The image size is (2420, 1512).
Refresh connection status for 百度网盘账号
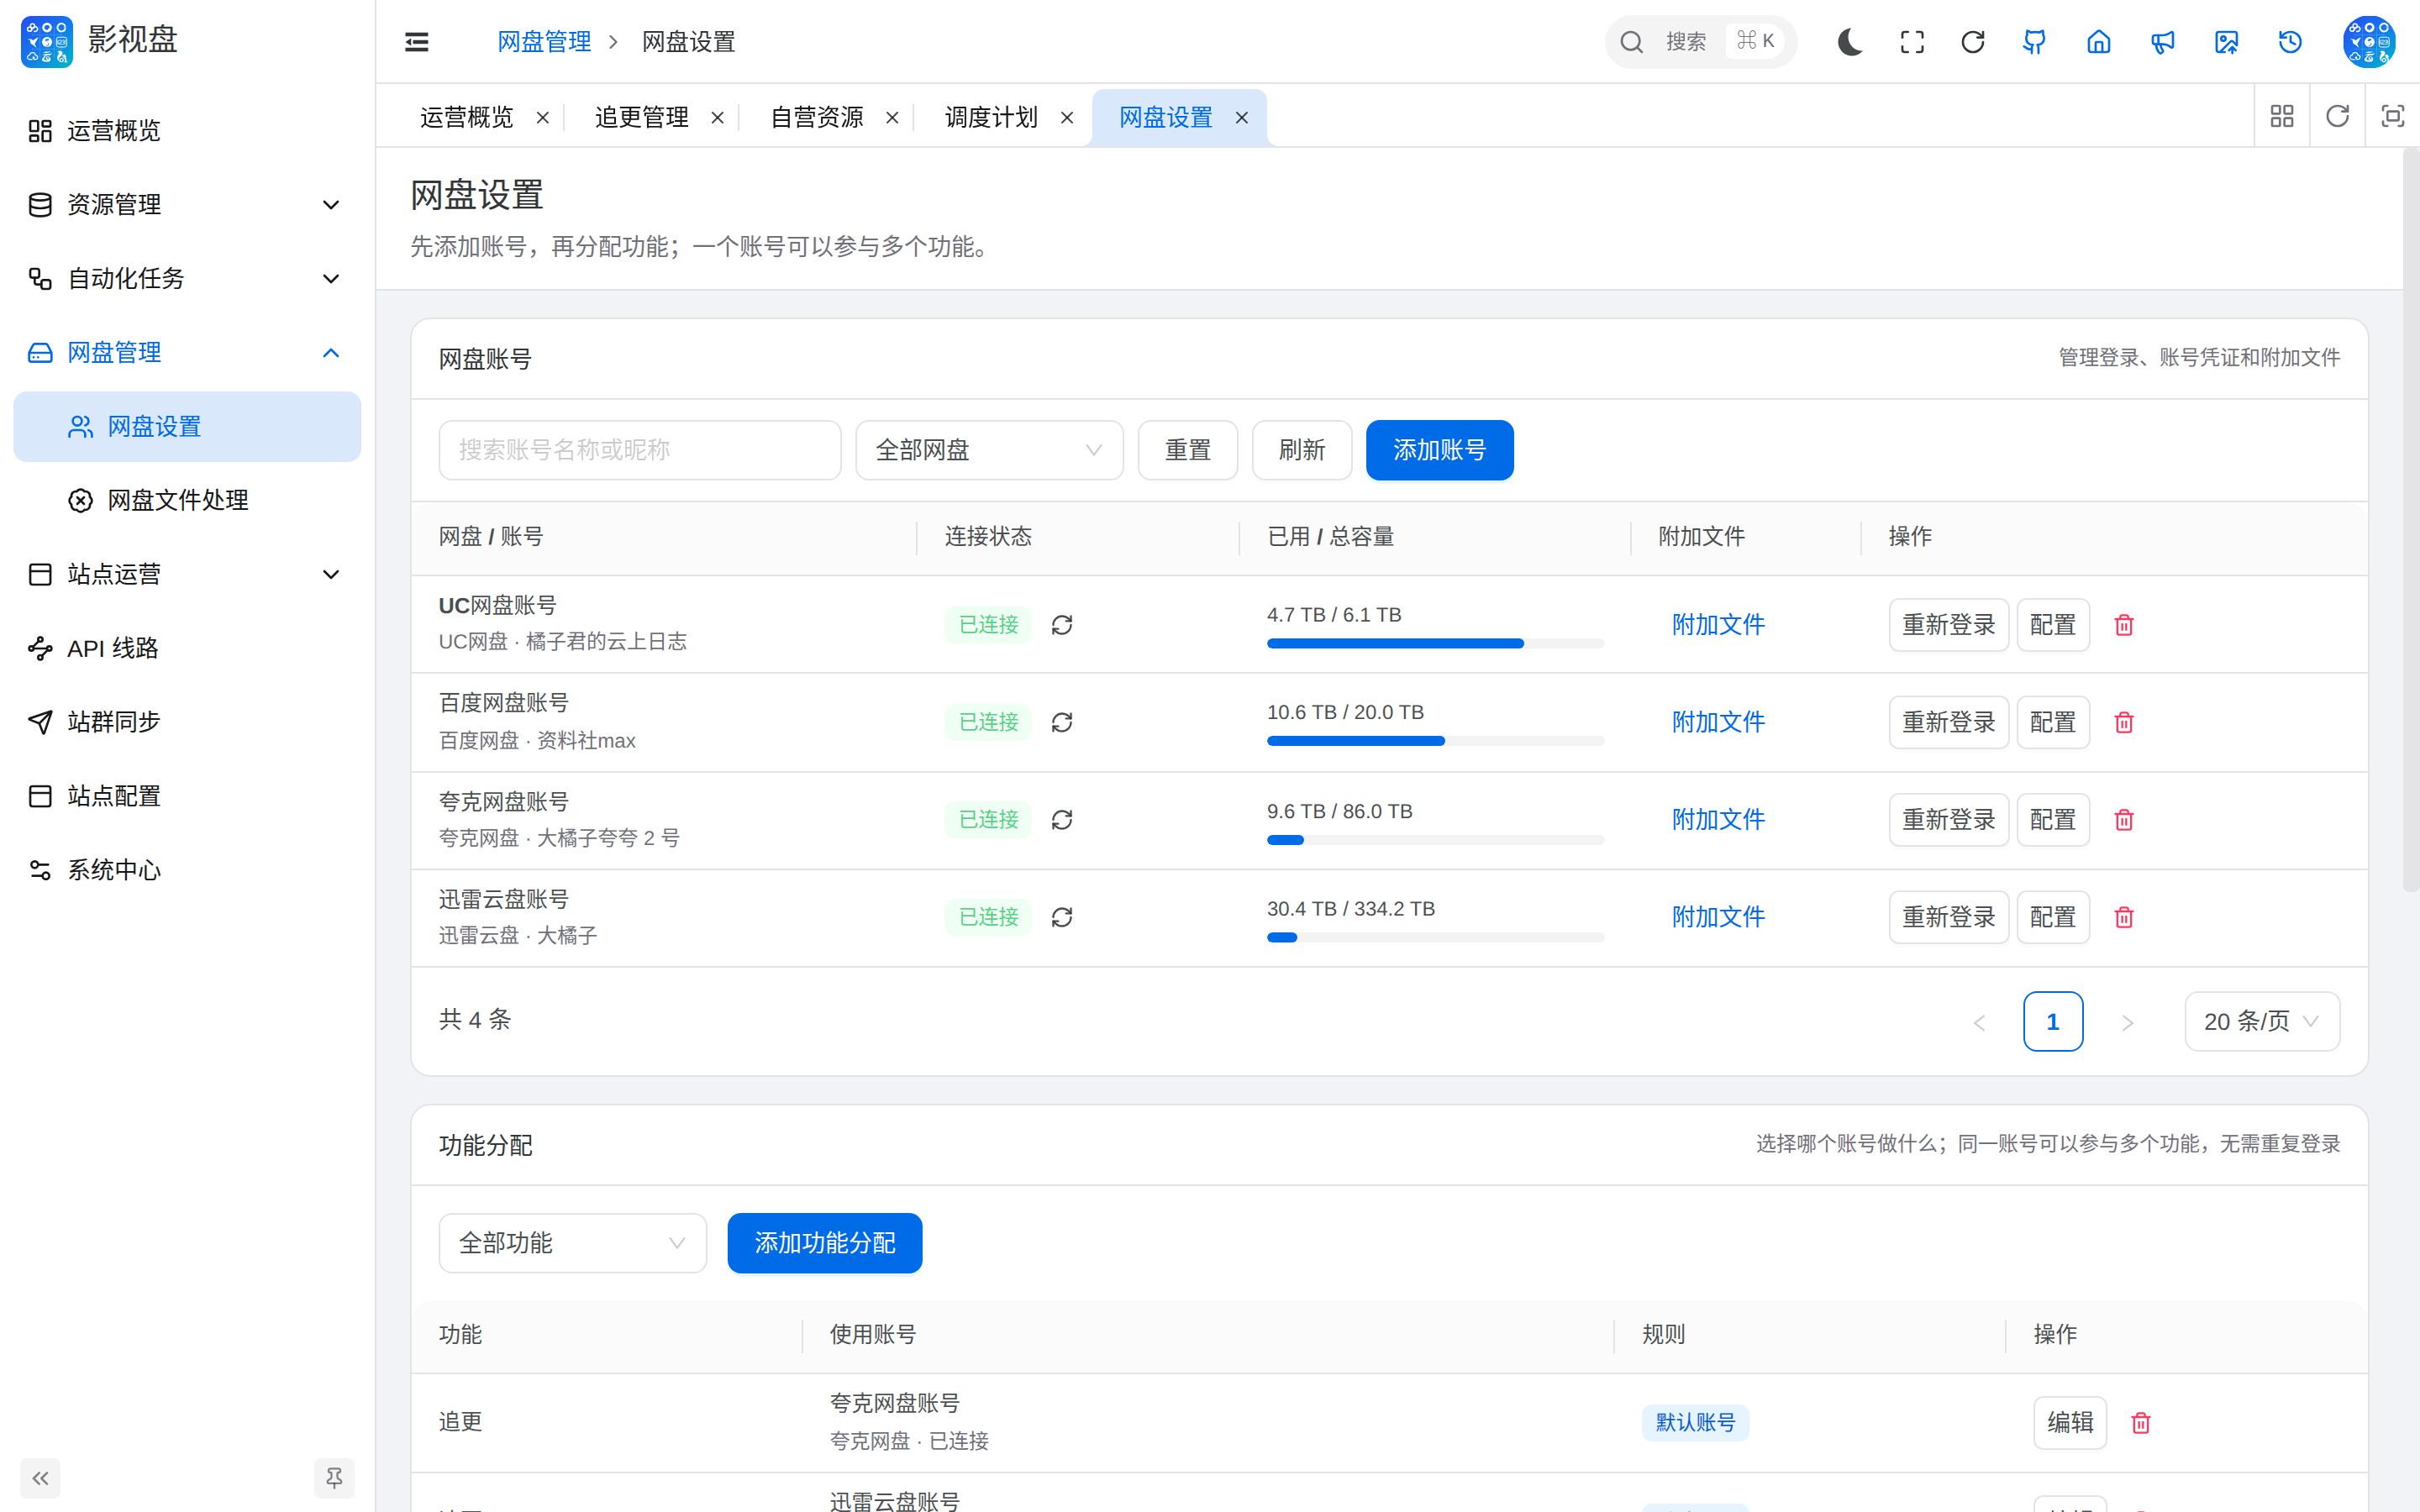coord(1062,722)
